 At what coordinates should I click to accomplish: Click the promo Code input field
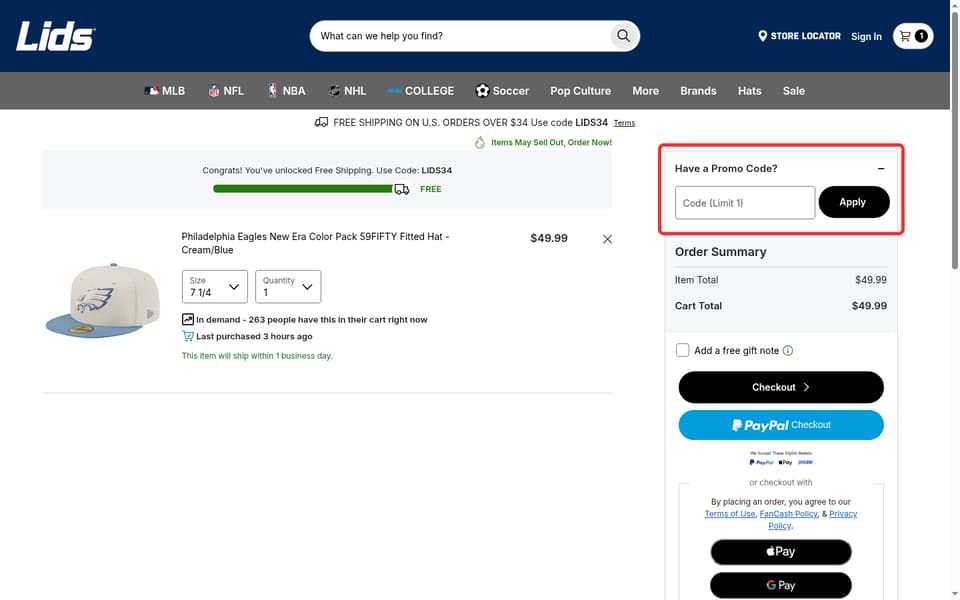744,203
